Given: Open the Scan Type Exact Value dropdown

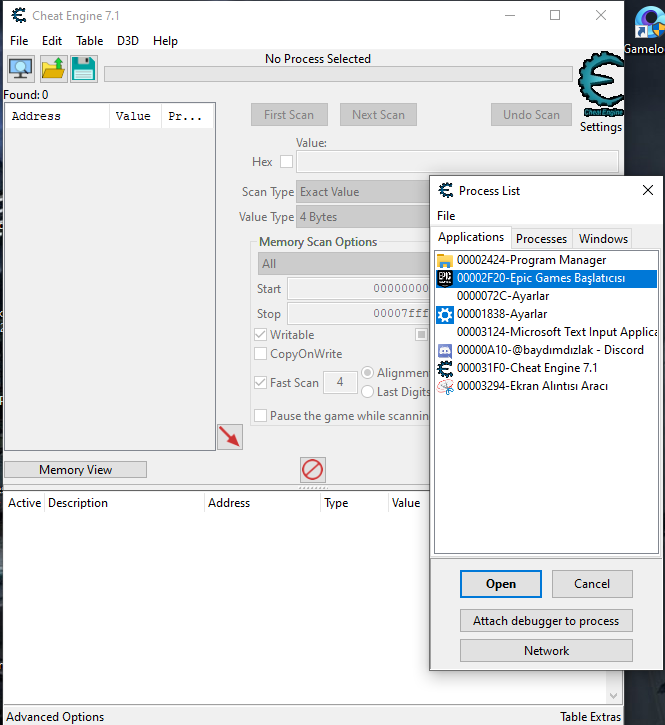Looking at the screenshot, I should pyautogui.click(x=363, y=191).
